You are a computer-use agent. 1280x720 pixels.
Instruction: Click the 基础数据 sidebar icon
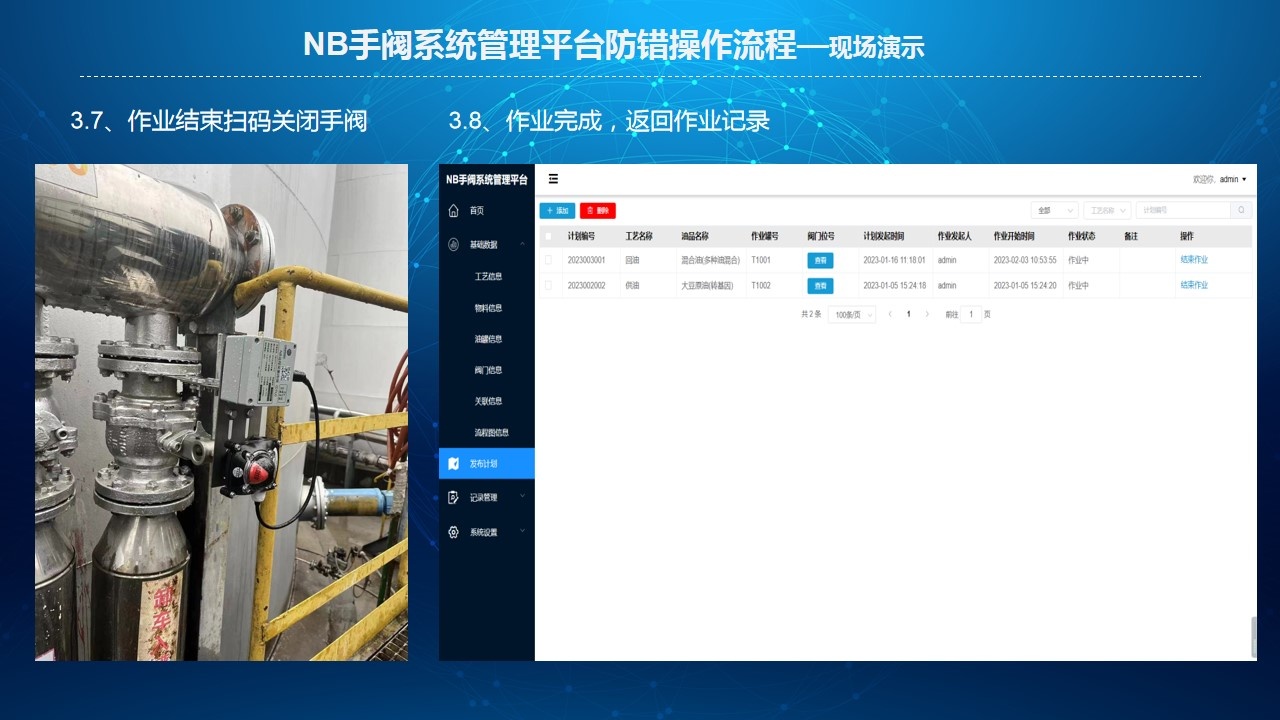(454, 244)
